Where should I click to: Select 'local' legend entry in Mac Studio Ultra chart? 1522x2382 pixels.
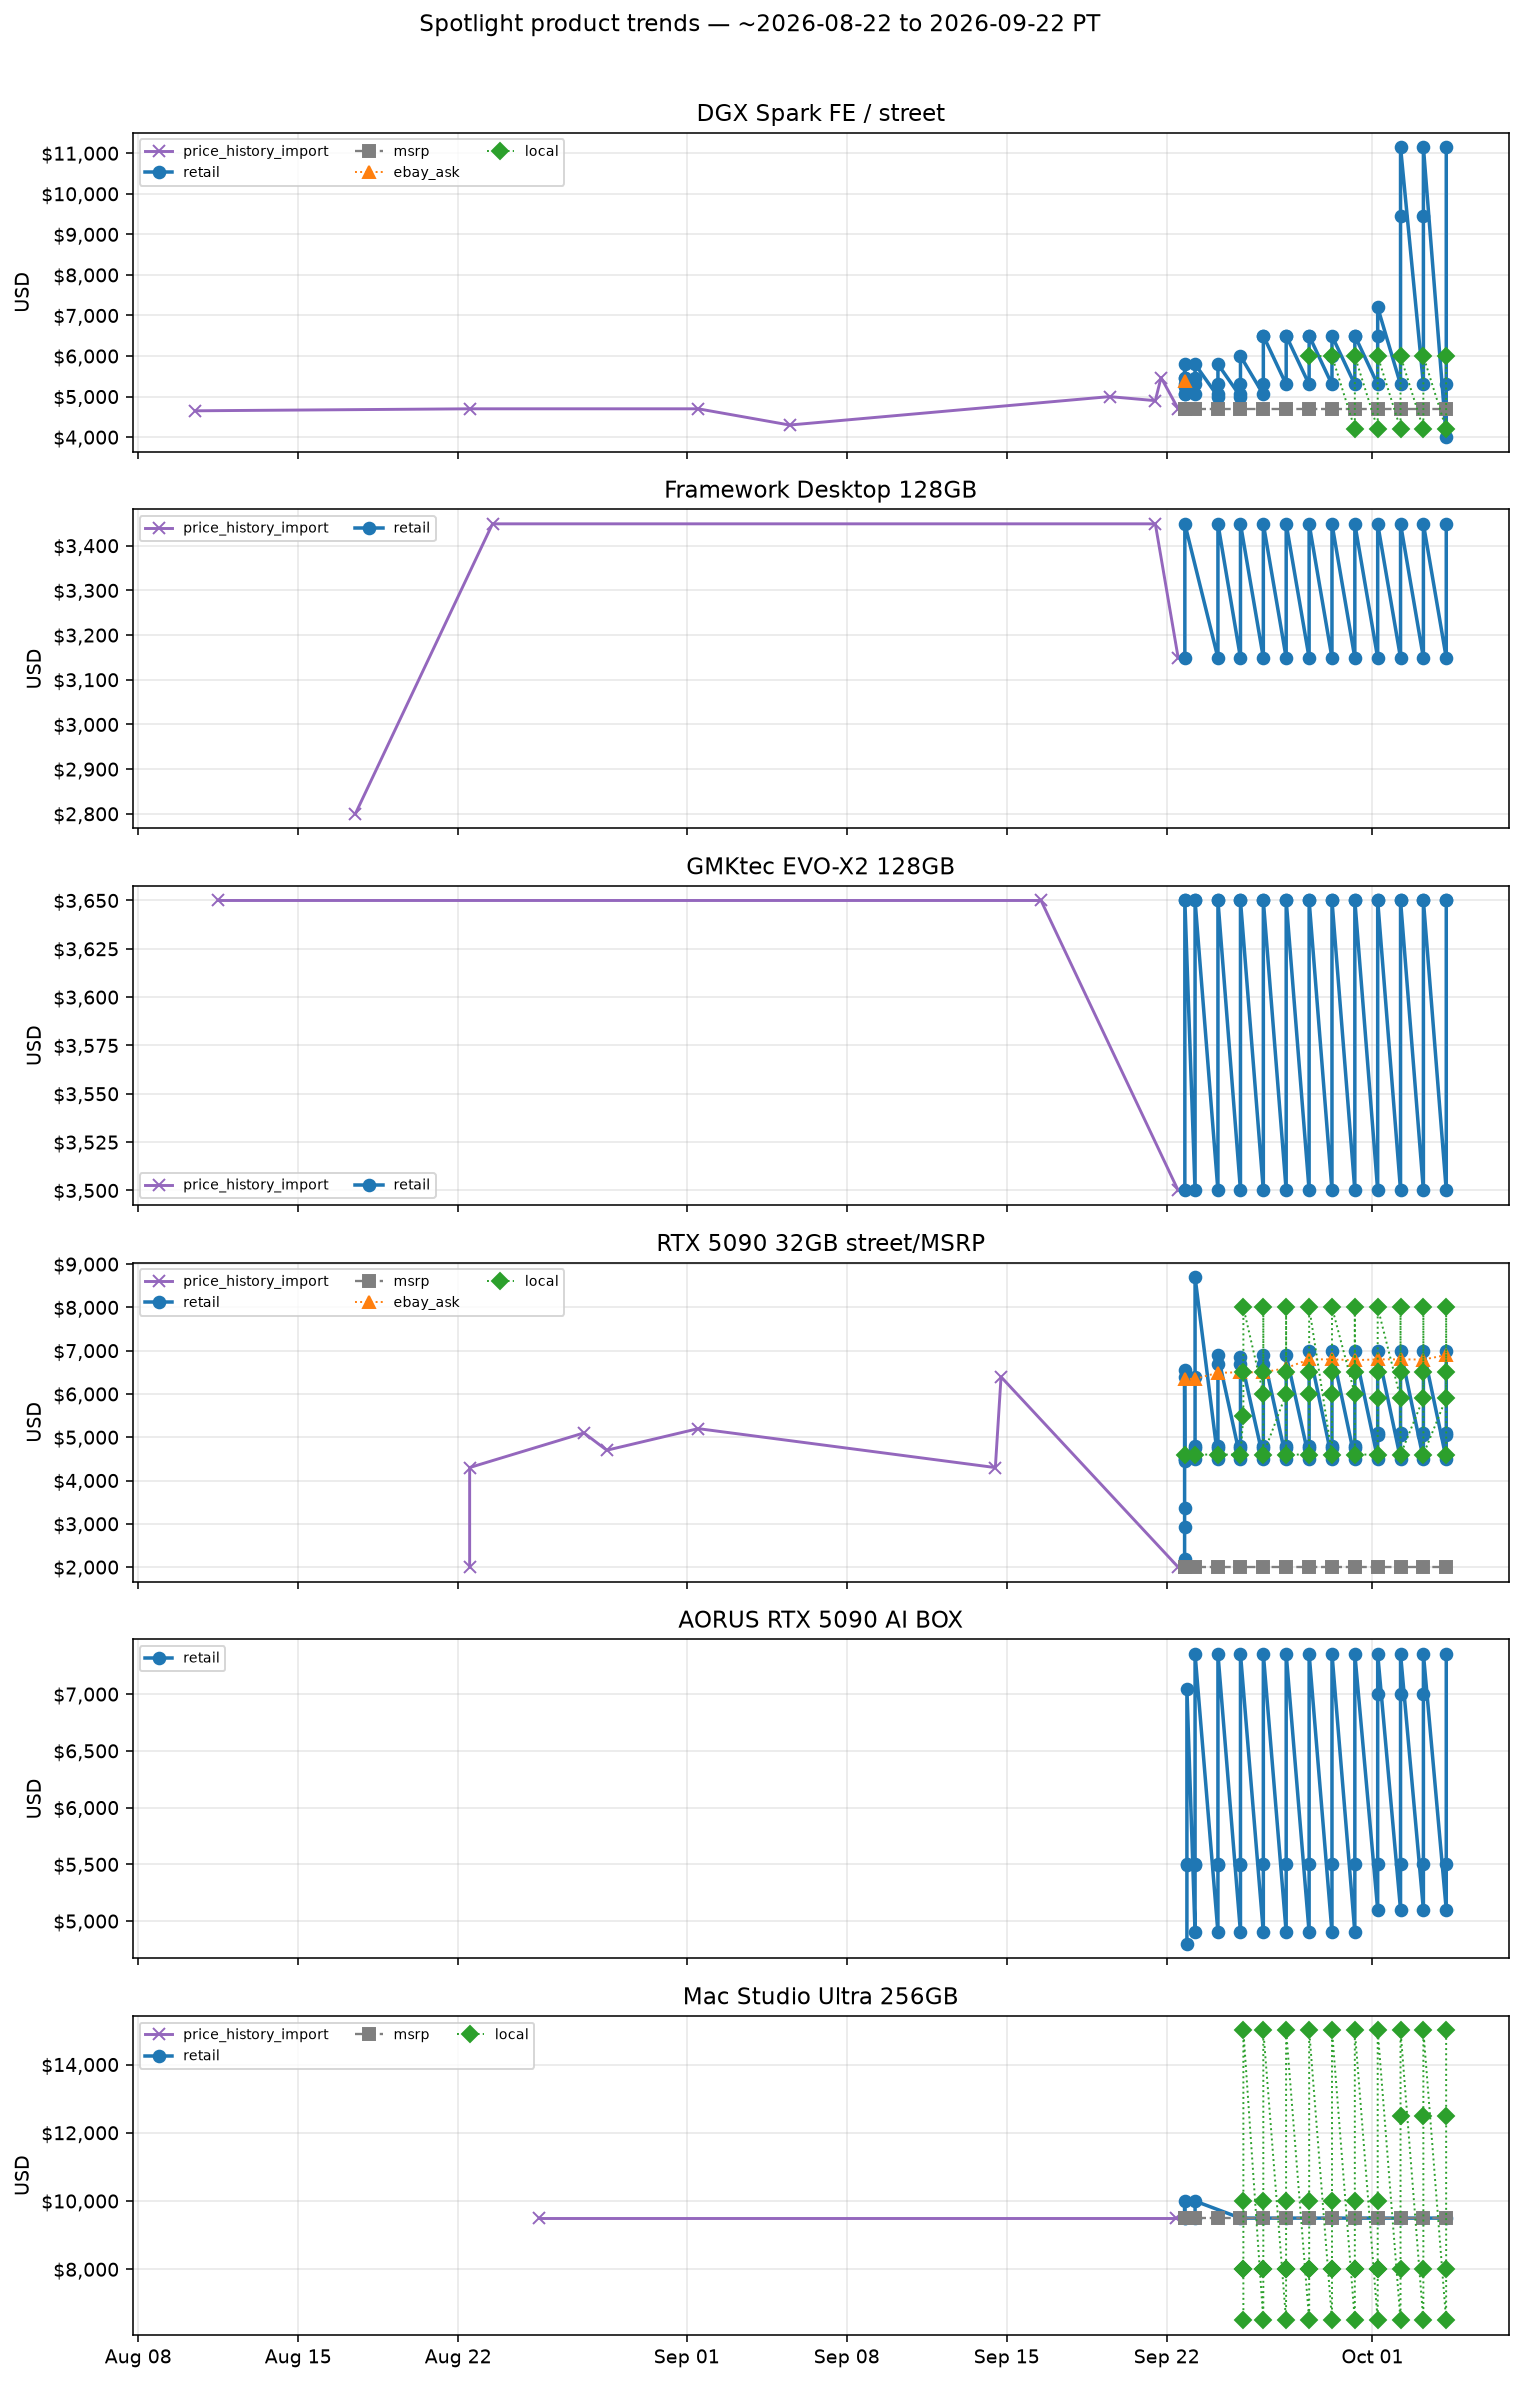494,2034
